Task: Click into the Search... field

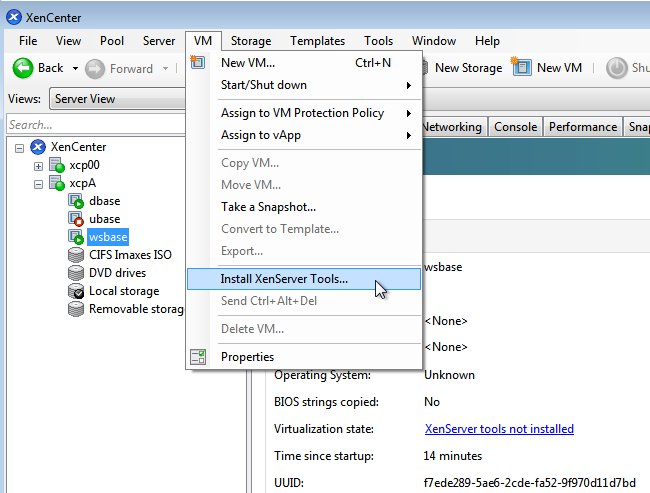Action: [96, 124]
